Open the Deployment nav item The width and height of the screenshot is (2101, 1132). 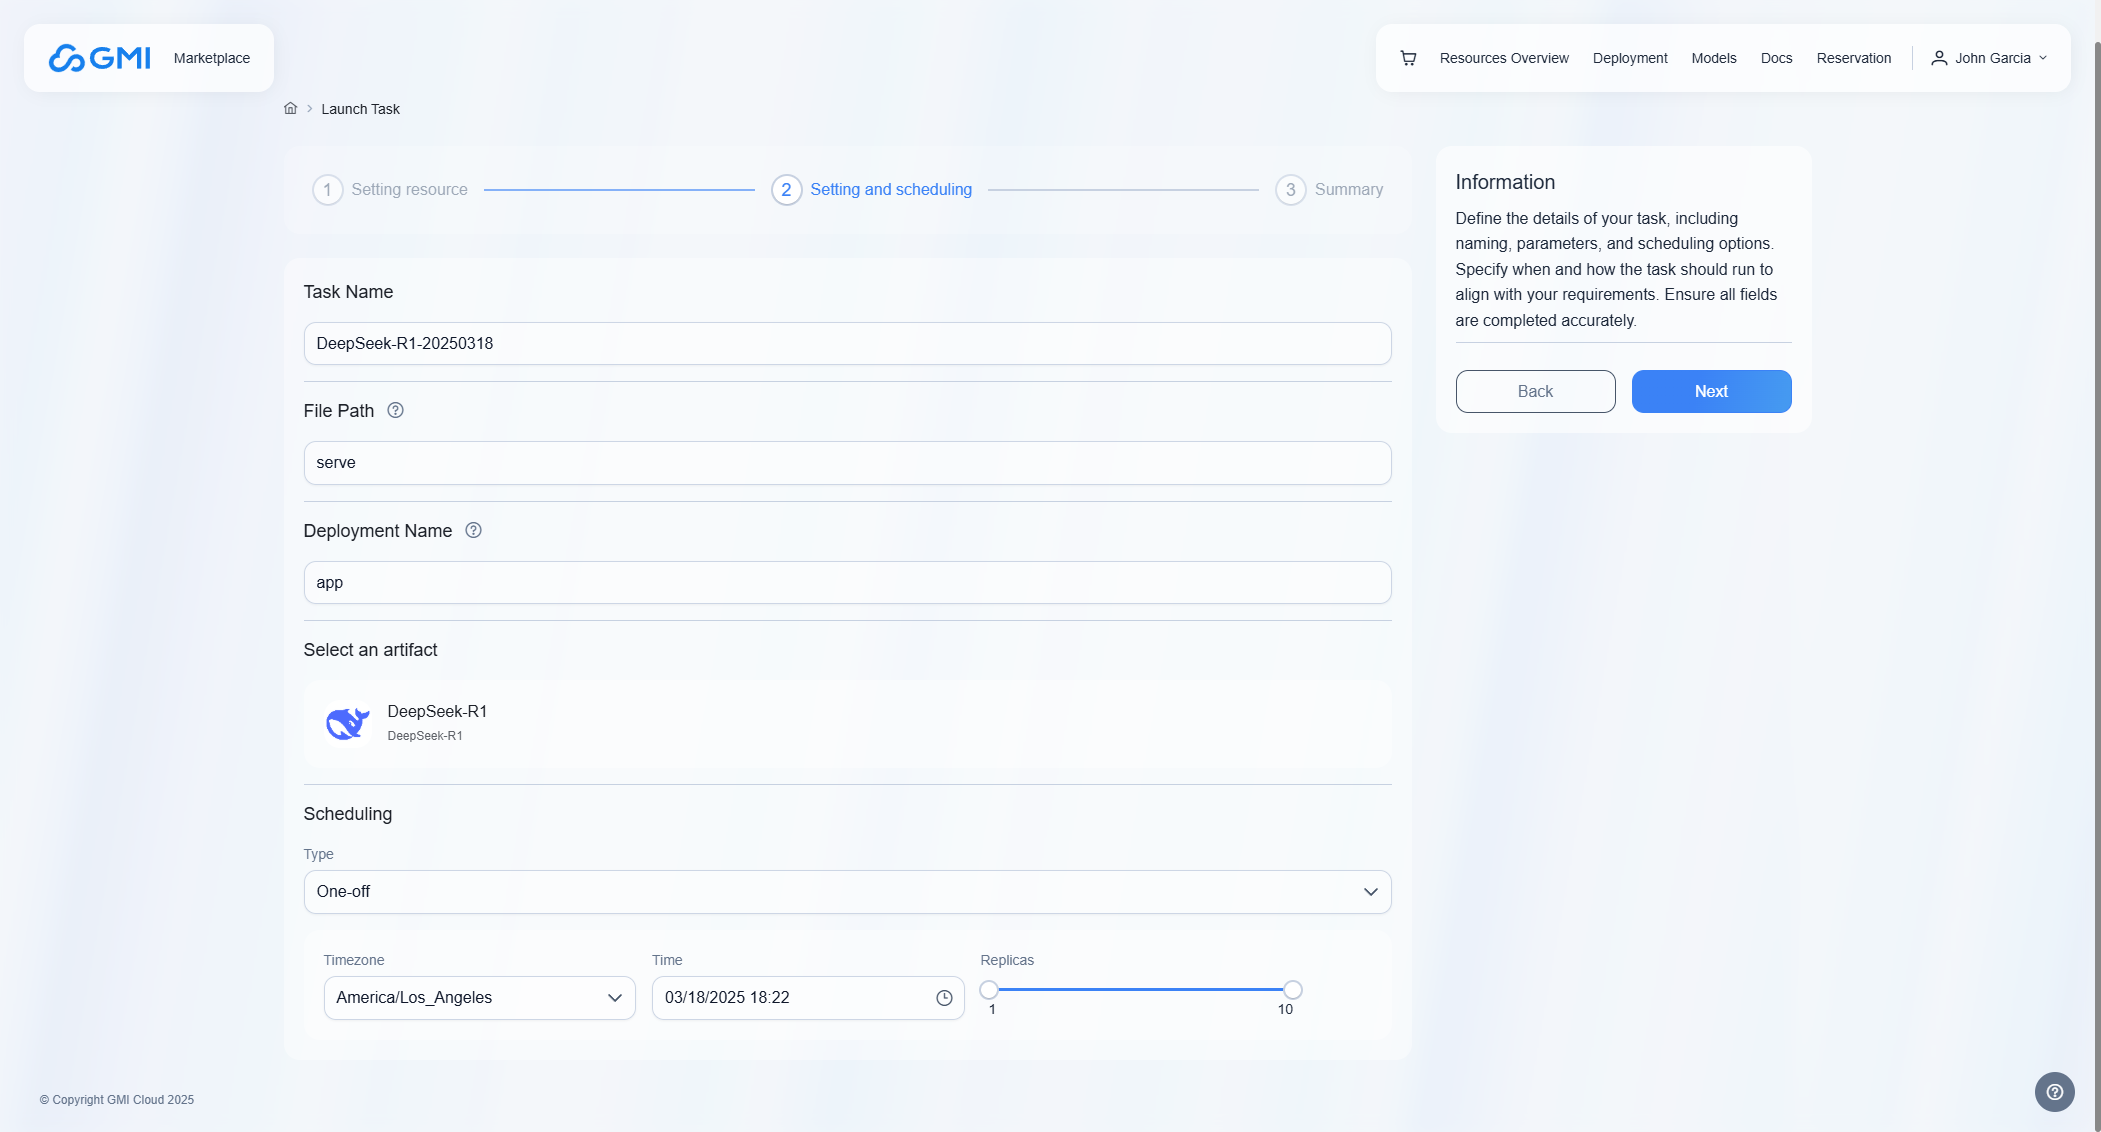(1630, 58)
